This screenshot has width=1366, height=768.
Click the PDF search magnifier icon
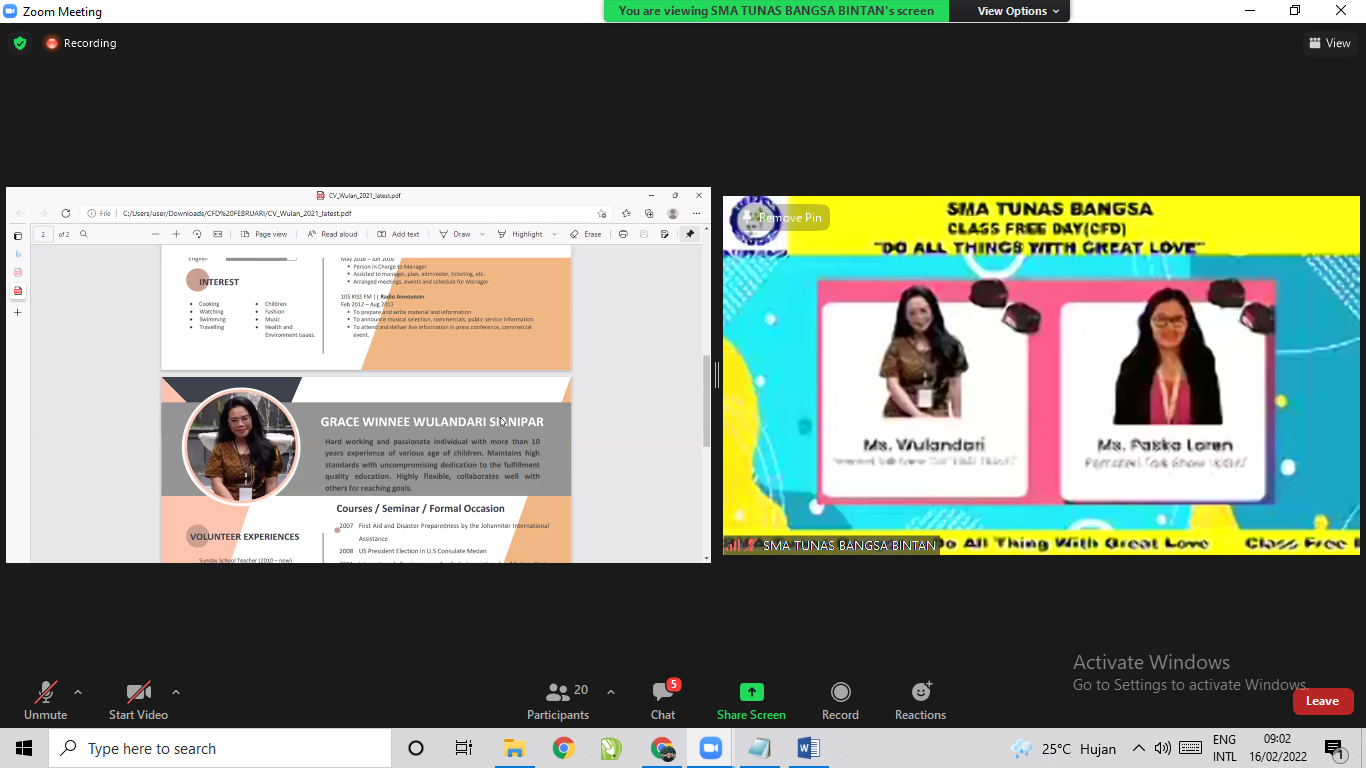pos(84,234)
